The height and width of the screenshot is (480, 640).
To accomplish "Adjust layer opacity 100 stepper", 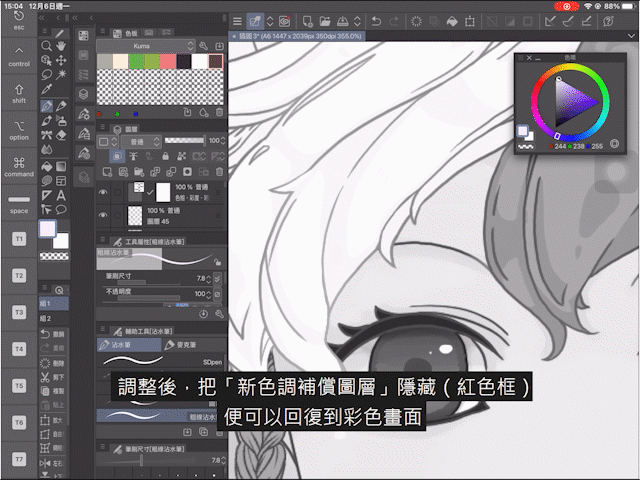I will click(x=223, y=141).
